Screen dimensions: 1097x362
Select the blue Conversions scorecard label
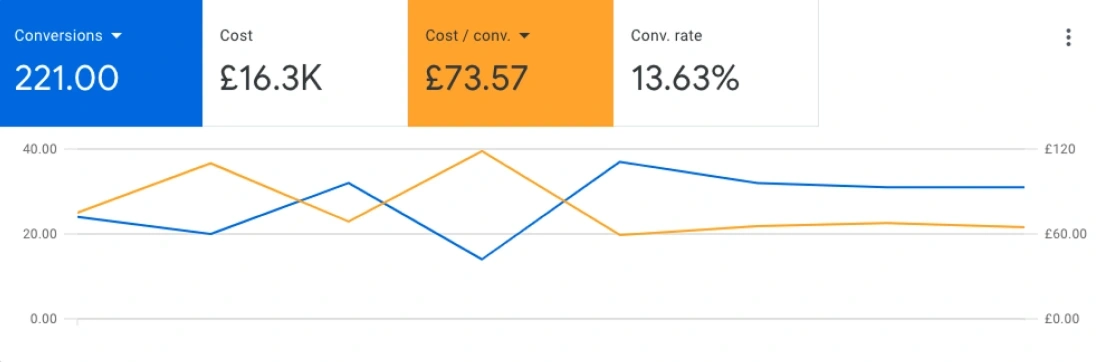(59, 36)
